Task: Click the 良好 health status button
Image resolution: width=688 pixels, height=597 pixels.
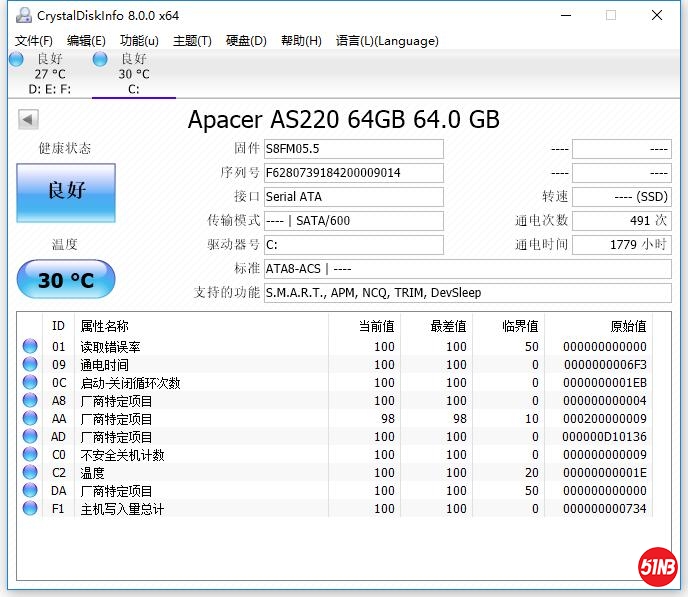Action: click(66, 192)
